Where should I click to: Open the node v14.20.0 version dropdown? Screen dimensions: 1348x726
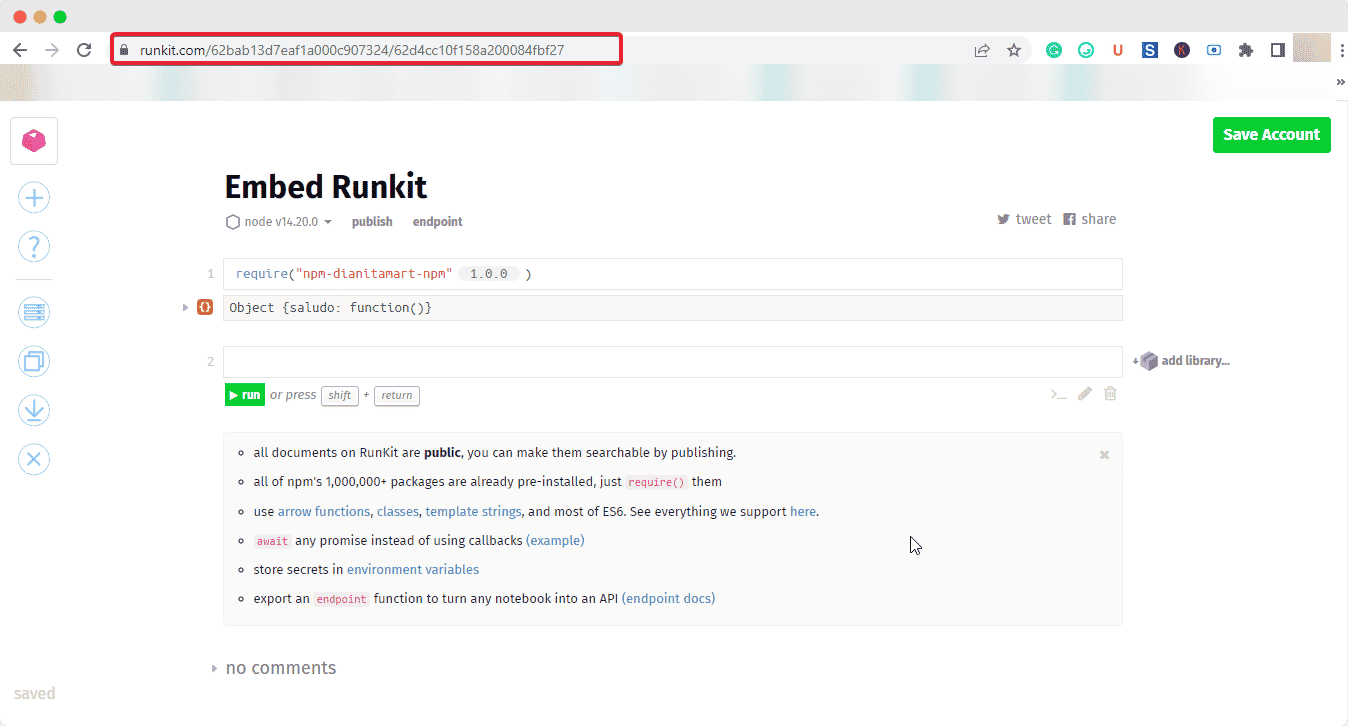pos(279,222)
